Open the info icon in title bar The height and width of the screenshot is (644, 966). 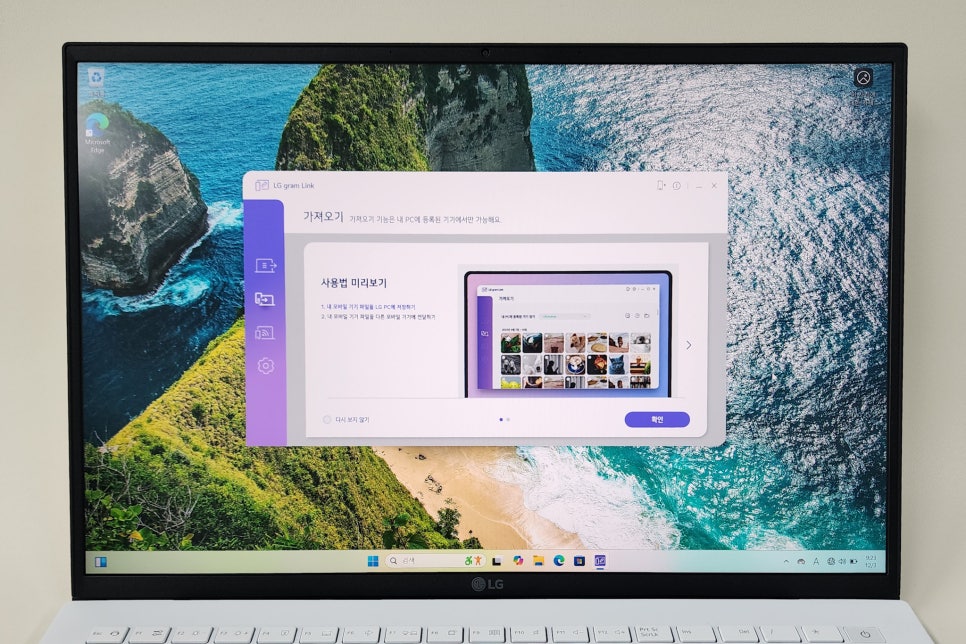(x=676, y=185)
